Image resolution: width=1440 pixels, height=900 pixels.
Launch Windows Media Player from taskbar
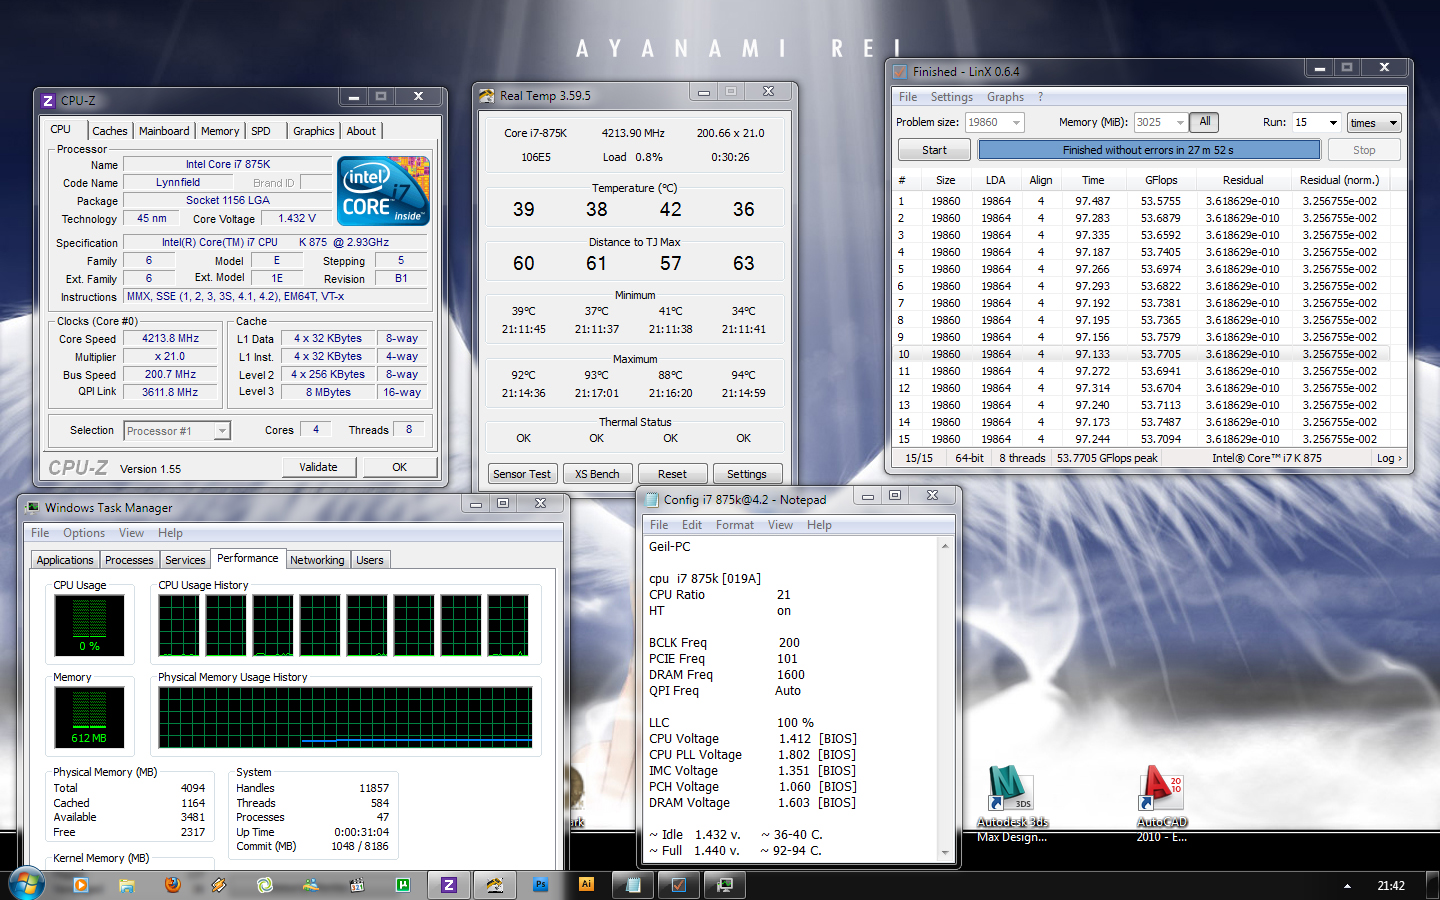click(81, 885)
